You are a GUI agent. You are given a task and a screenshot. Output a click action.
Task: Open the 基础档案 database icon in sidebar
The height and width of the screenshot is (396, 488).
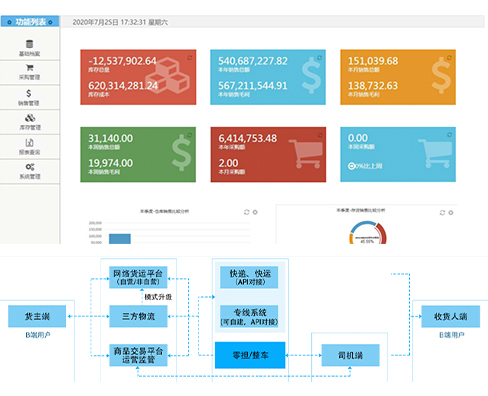(29, 44)
